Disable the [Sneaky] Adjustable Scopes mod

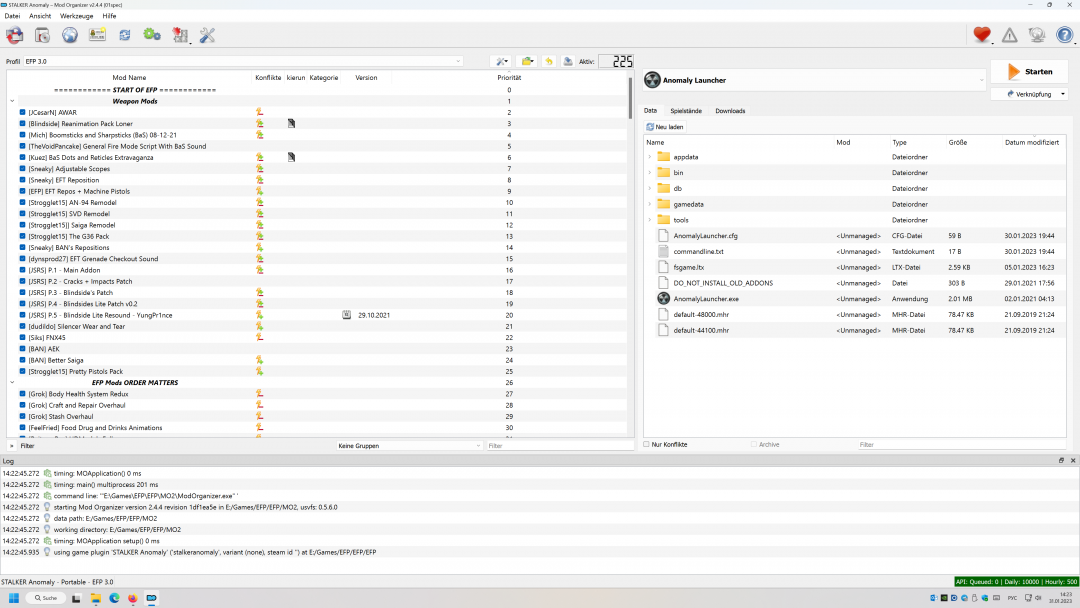[22, 169]
